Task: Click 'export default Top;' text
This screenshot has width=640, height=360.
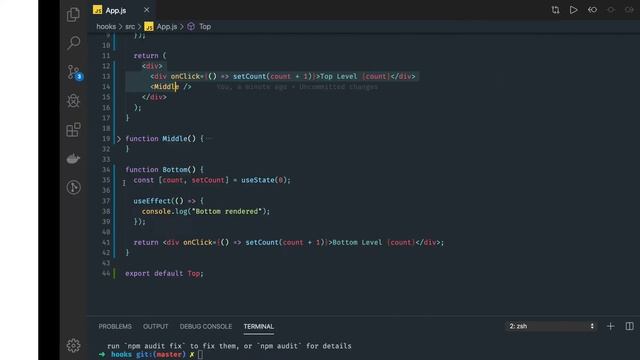Action: (164, 273)
